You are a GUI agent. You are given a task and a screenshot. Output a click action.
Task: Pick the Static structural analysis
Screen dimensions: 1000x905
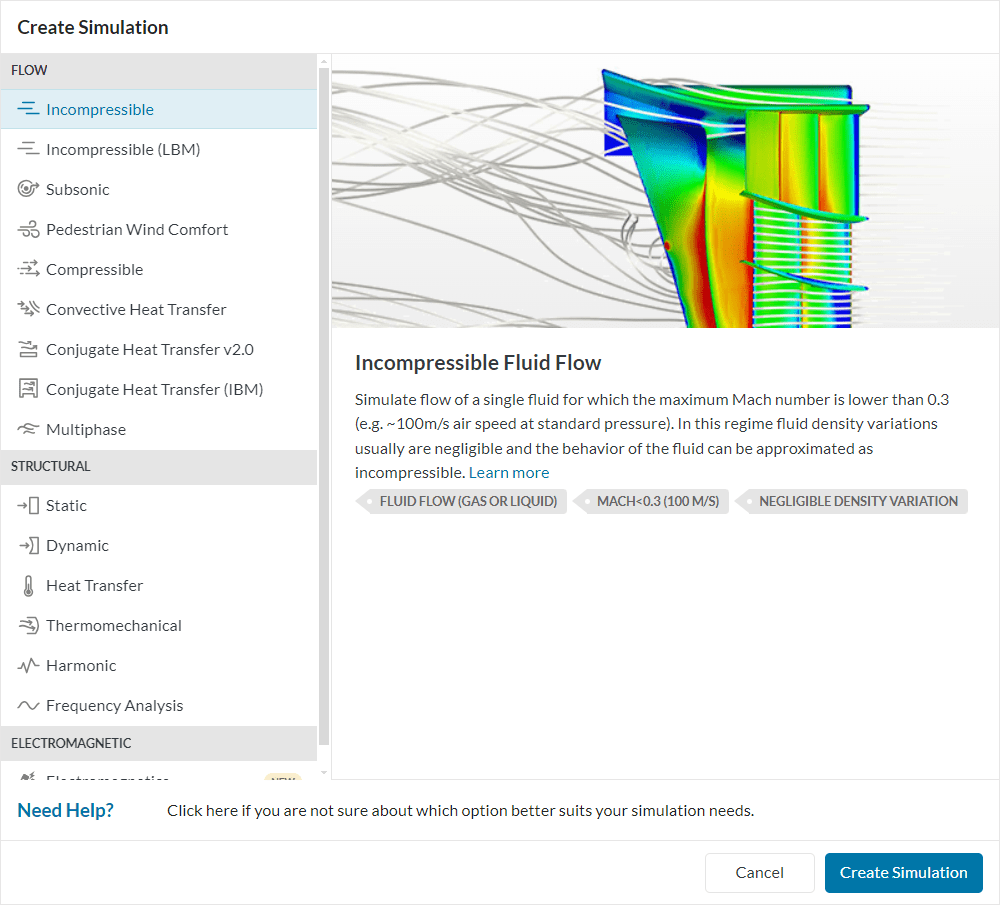[66, 506]
